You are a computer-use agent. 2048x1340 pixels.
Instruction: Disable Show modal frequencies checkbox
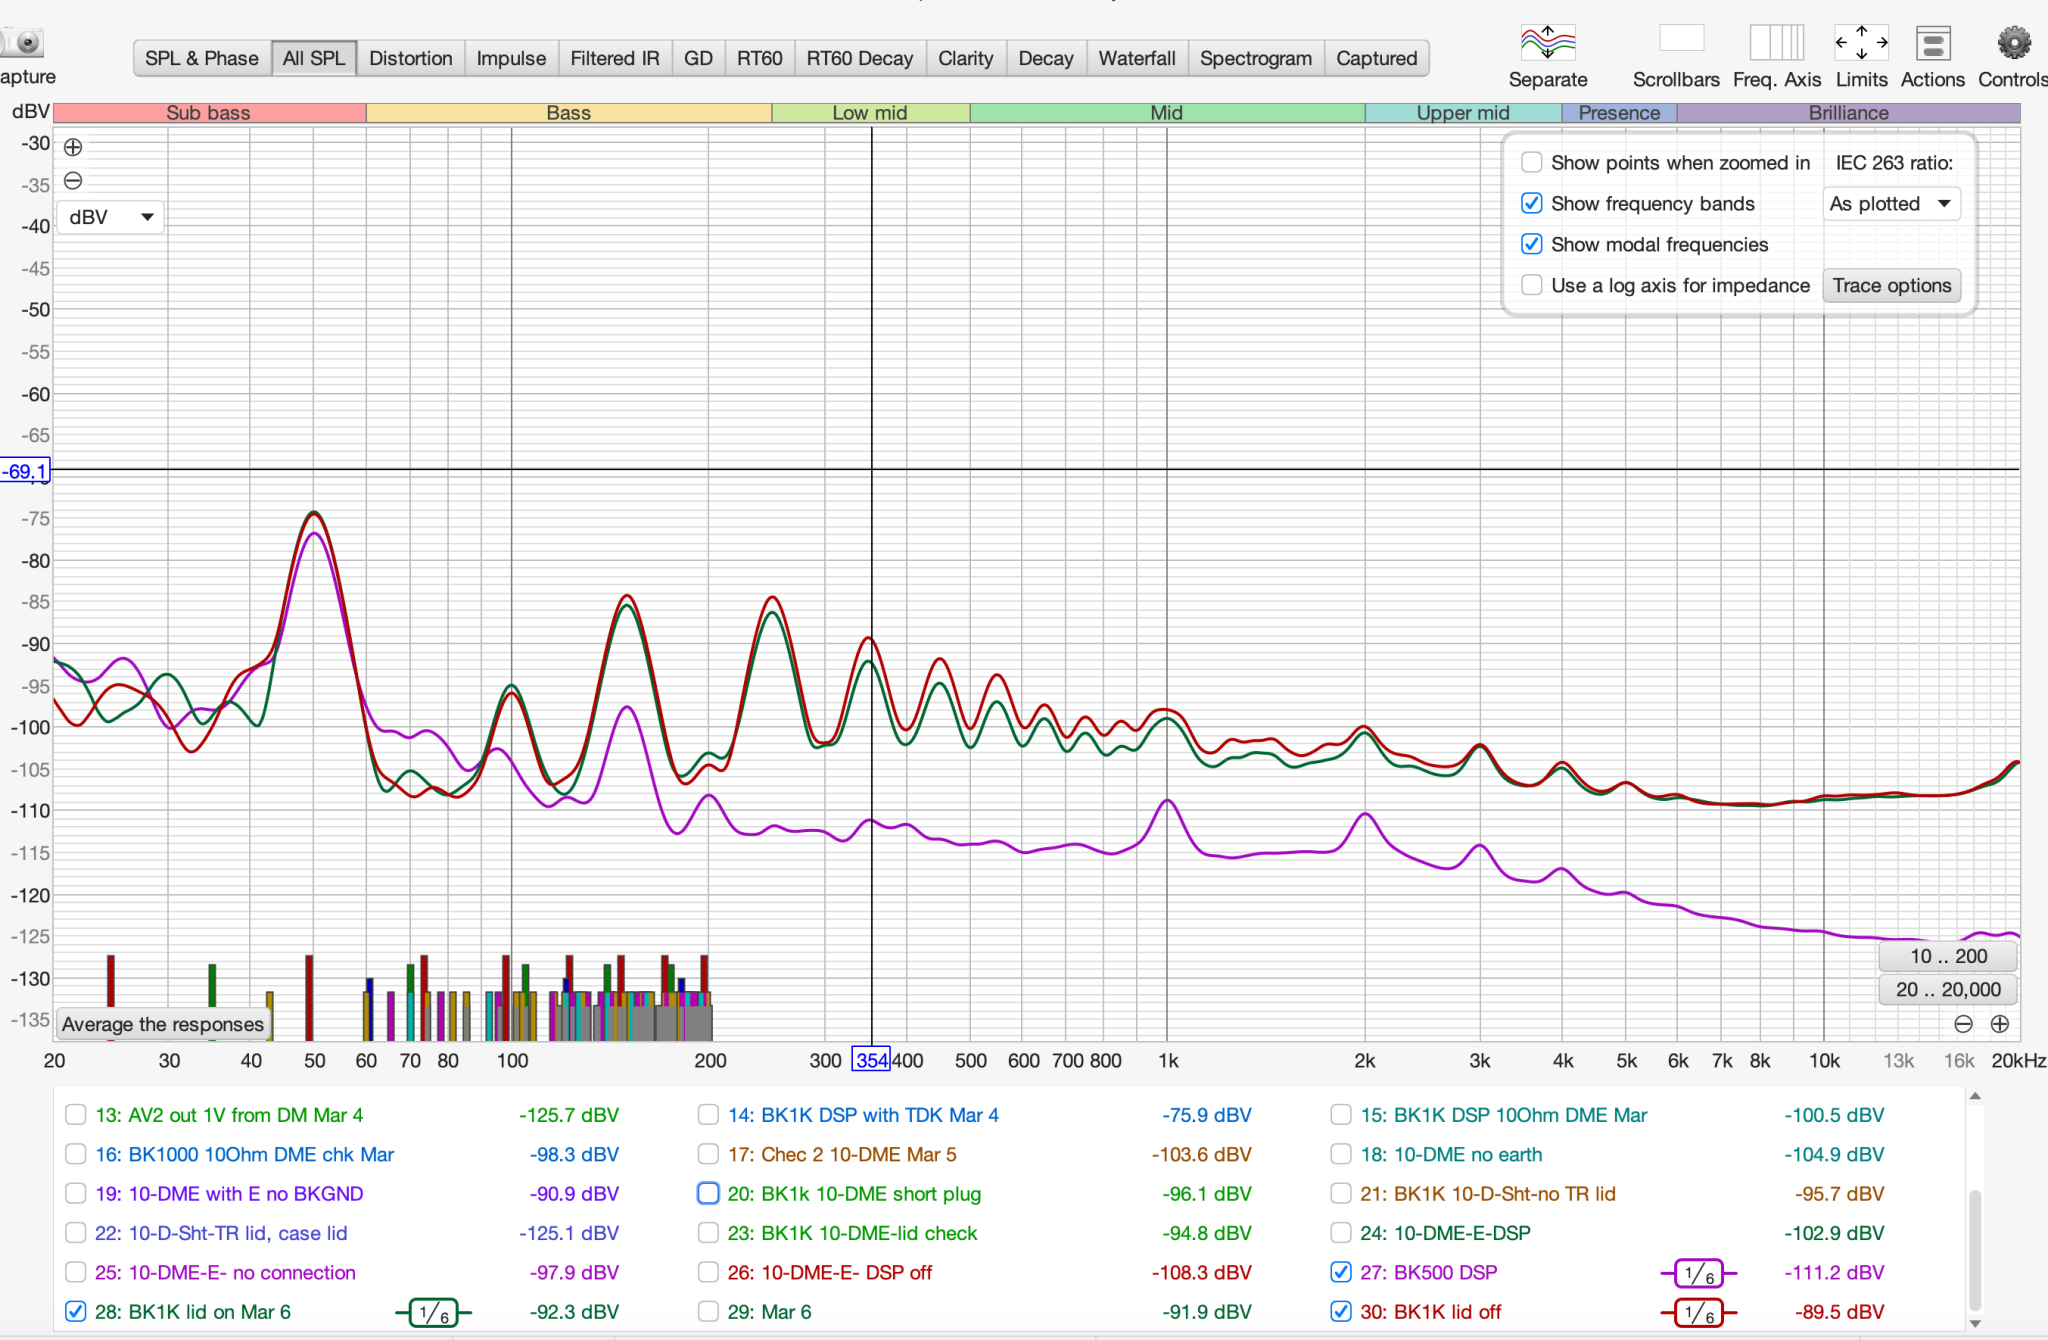coord(1531,244)
